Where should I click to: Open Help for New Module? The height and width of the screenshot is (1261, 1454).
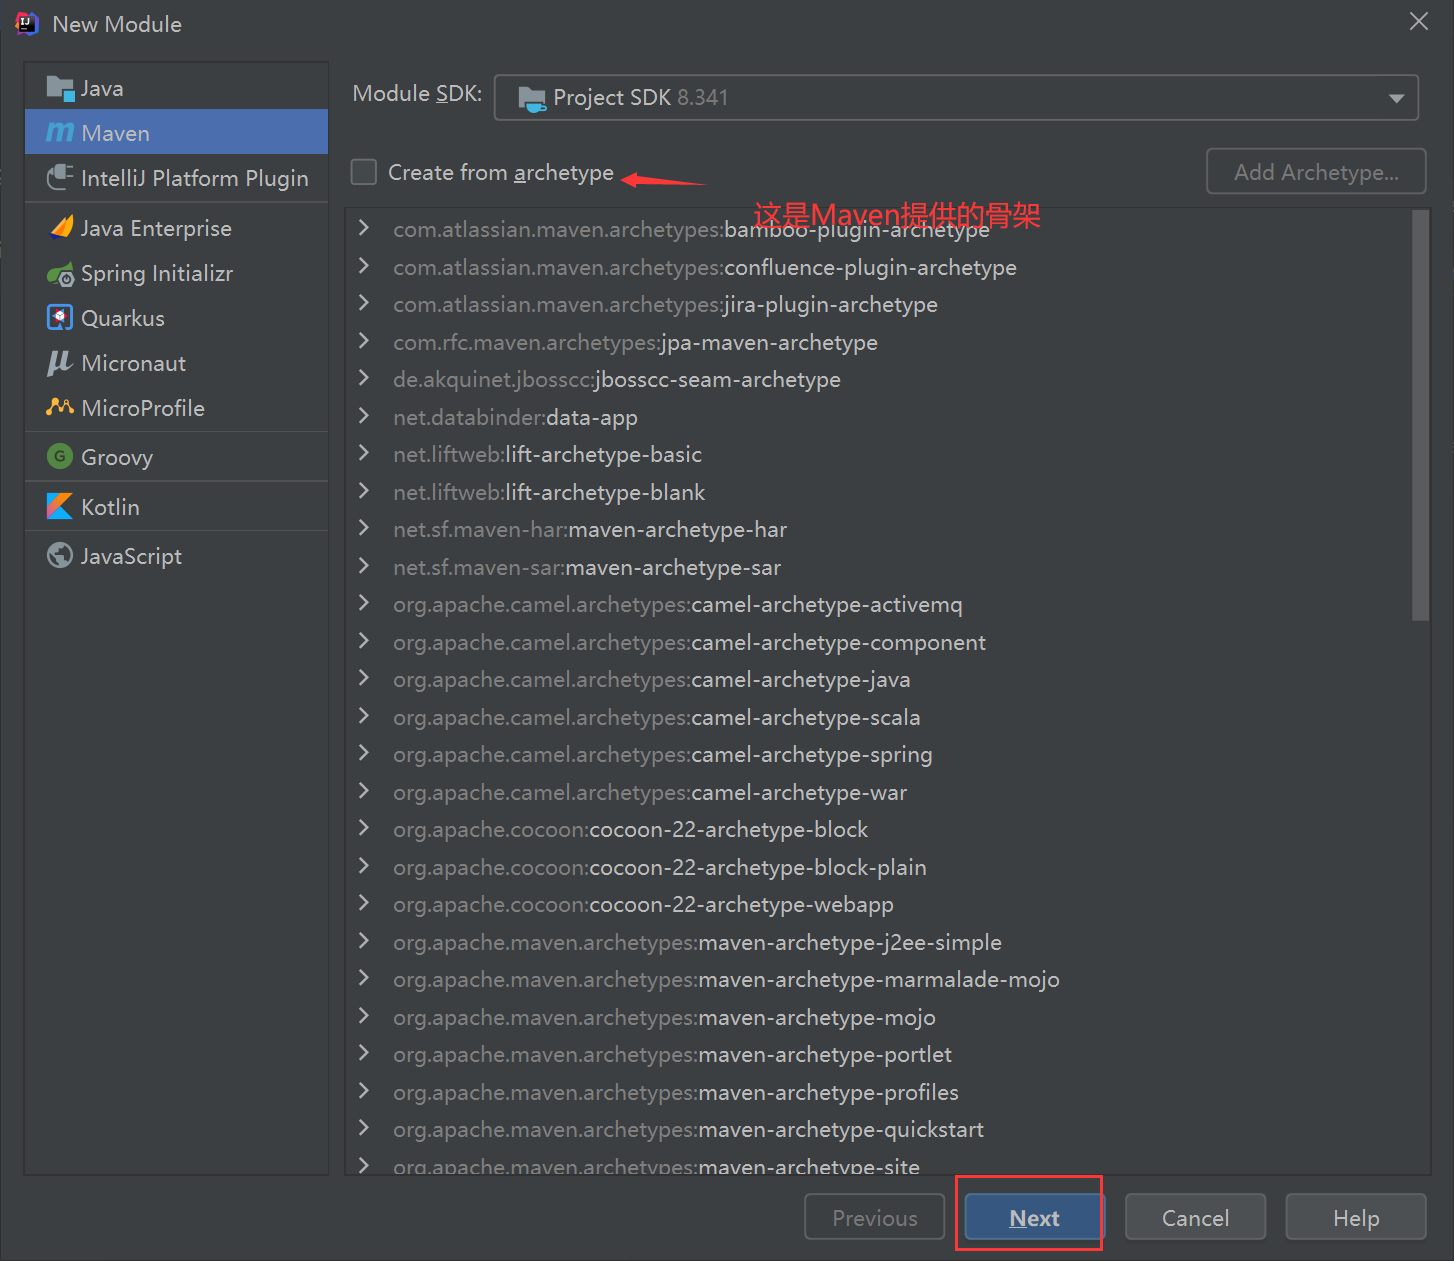pyautogui.click(x=1355, y=1217)
